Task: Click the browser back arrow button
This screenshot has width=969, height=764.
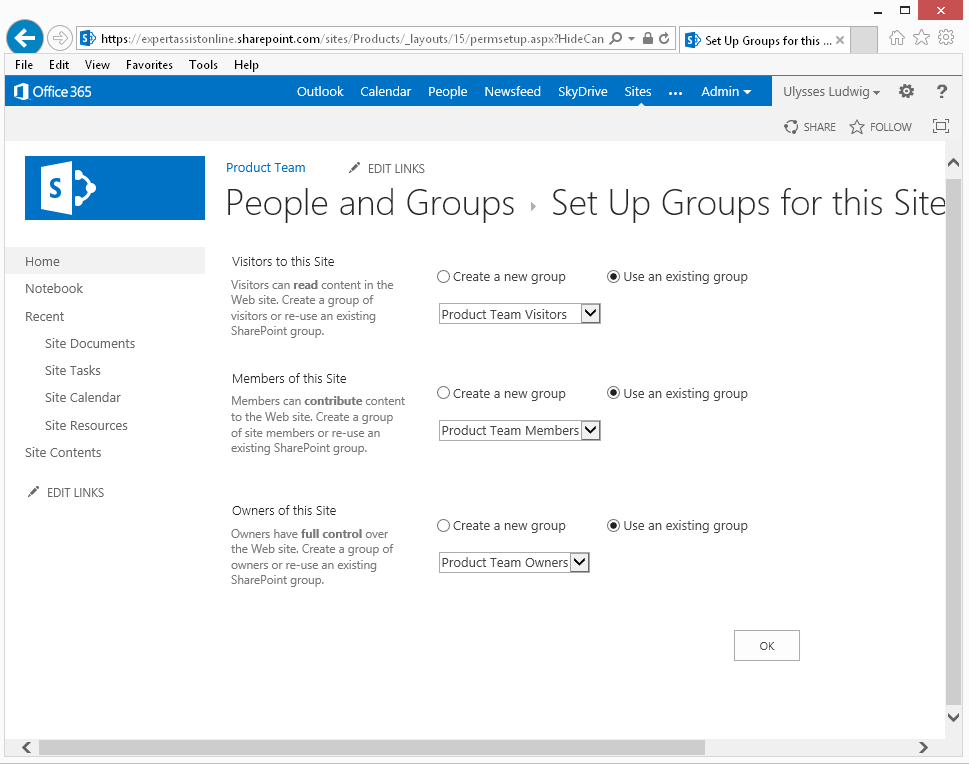Action: (24, 39)
